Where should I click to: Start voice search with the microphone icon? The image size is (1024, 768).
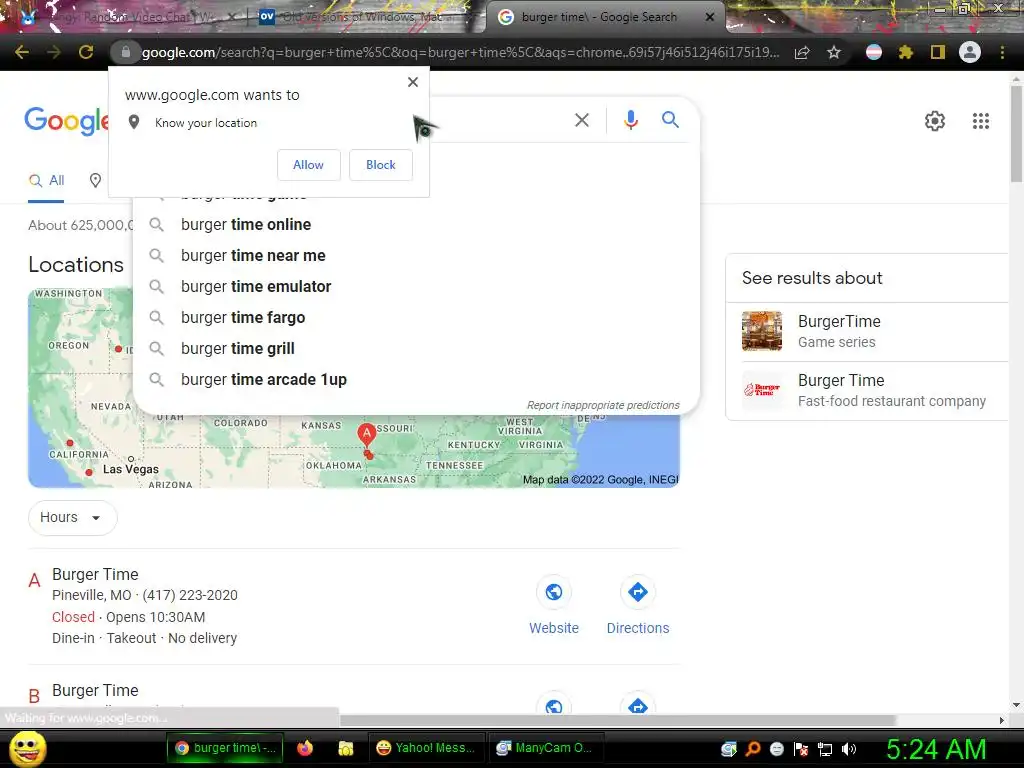click(630, 120)
